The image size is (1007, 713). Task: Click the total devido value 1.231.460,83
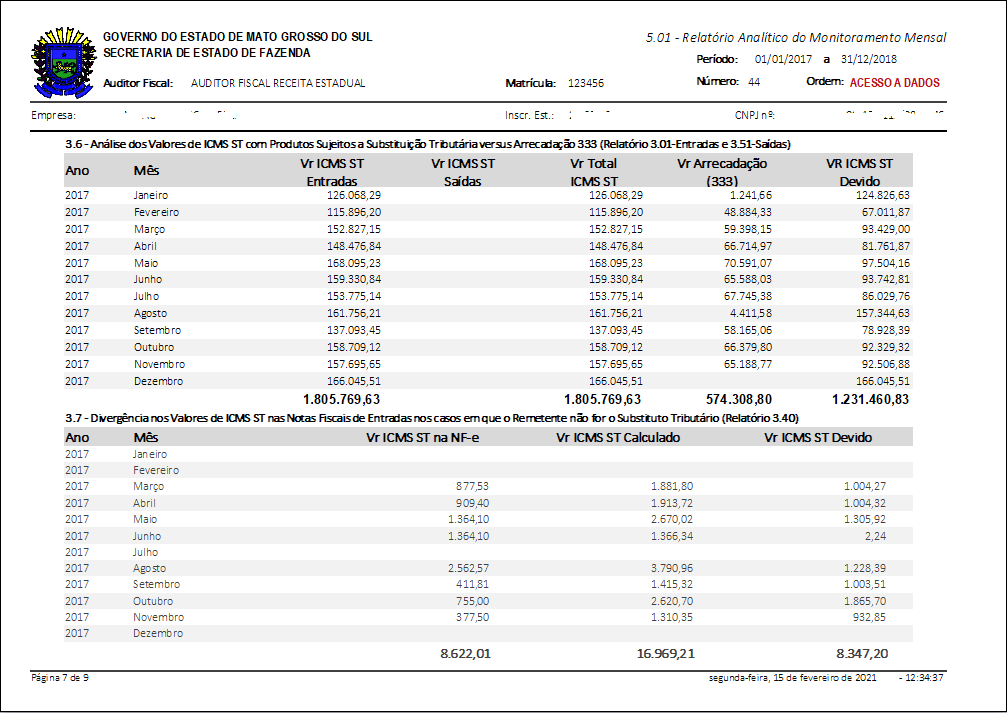(869, 399)
